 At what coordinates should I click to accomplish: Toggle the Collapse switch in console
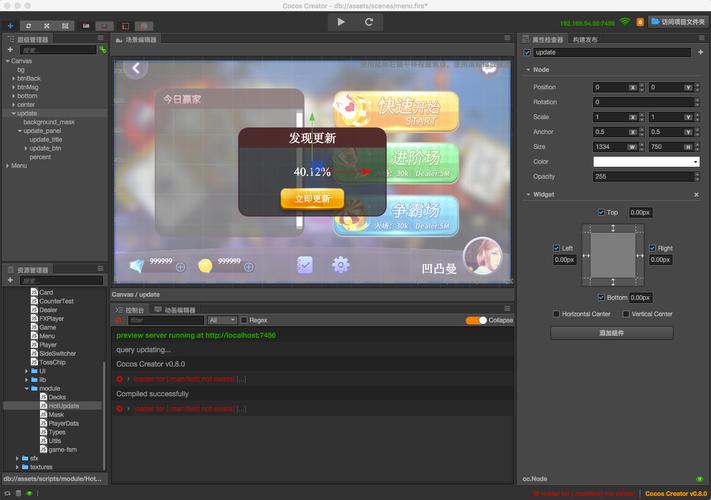[475, 320]
